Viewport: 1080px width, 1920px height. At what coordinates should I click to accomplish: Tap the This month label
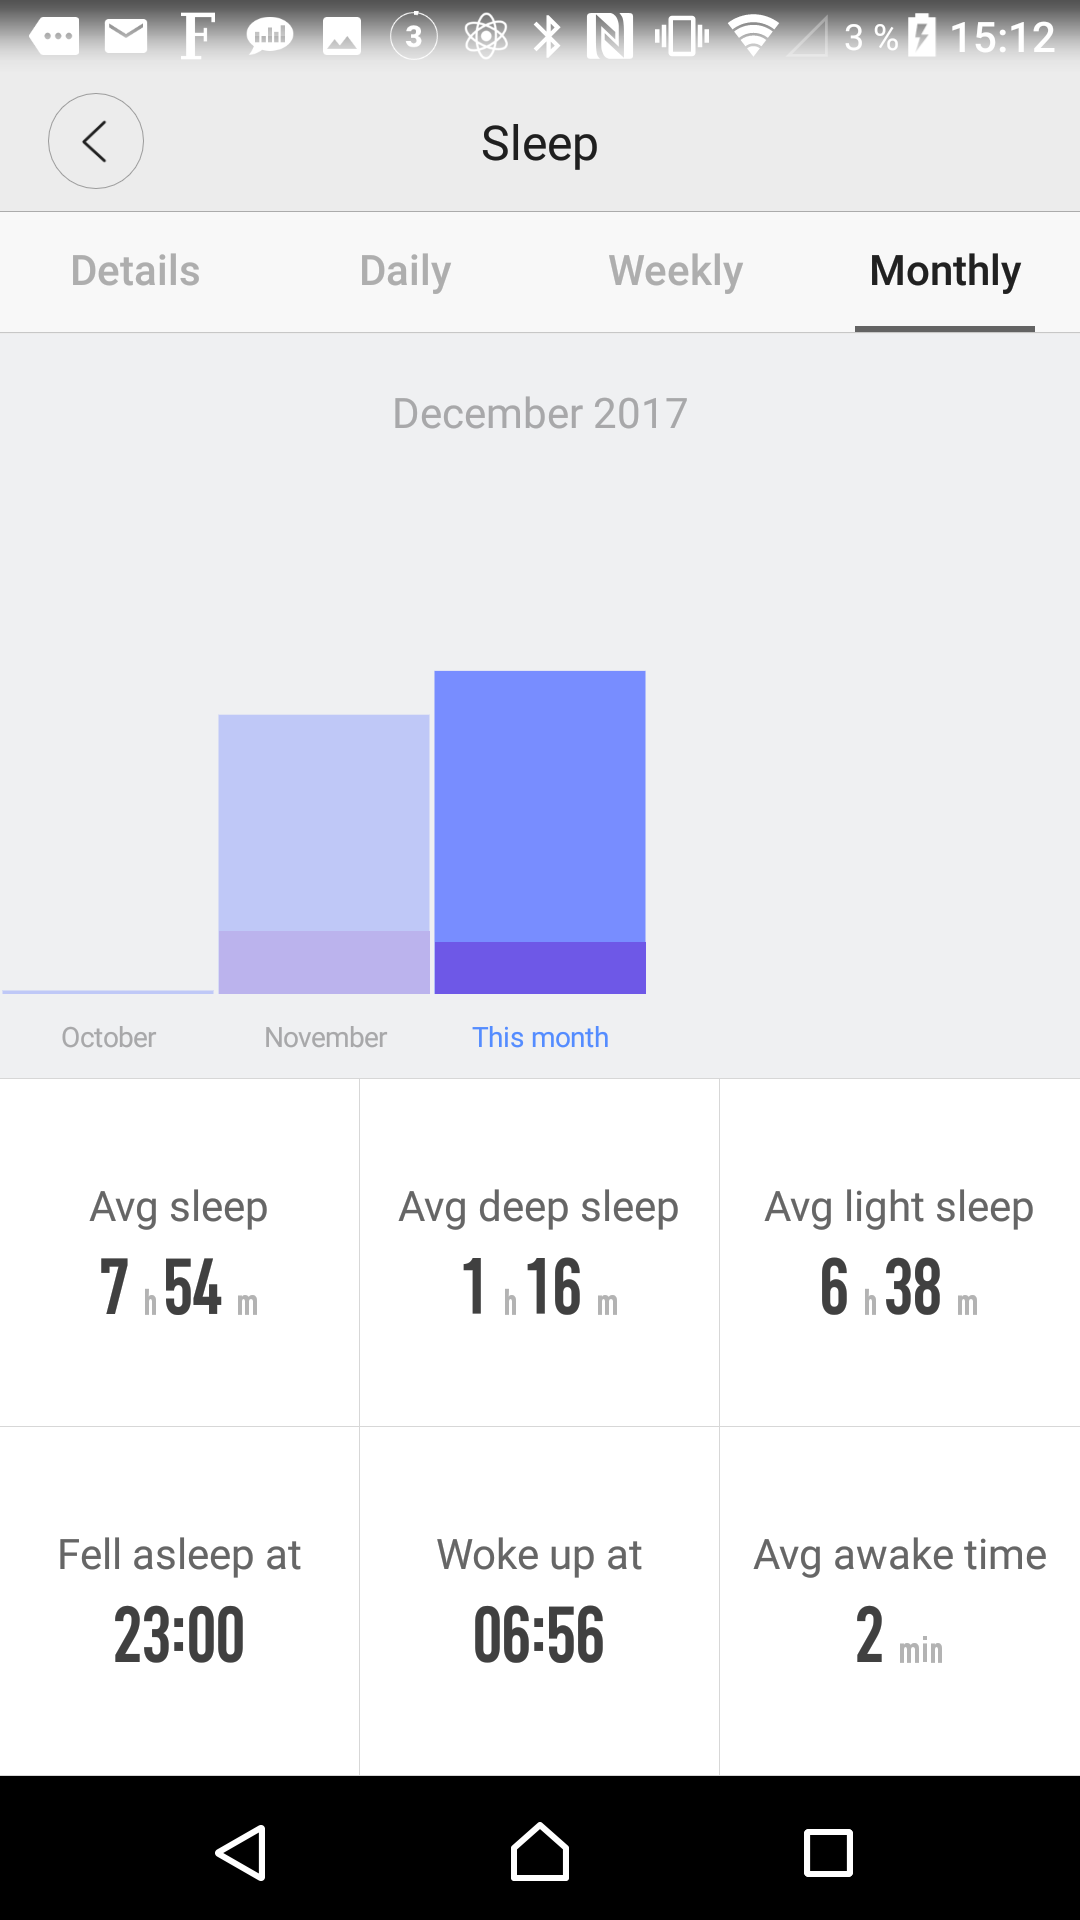540,1037
